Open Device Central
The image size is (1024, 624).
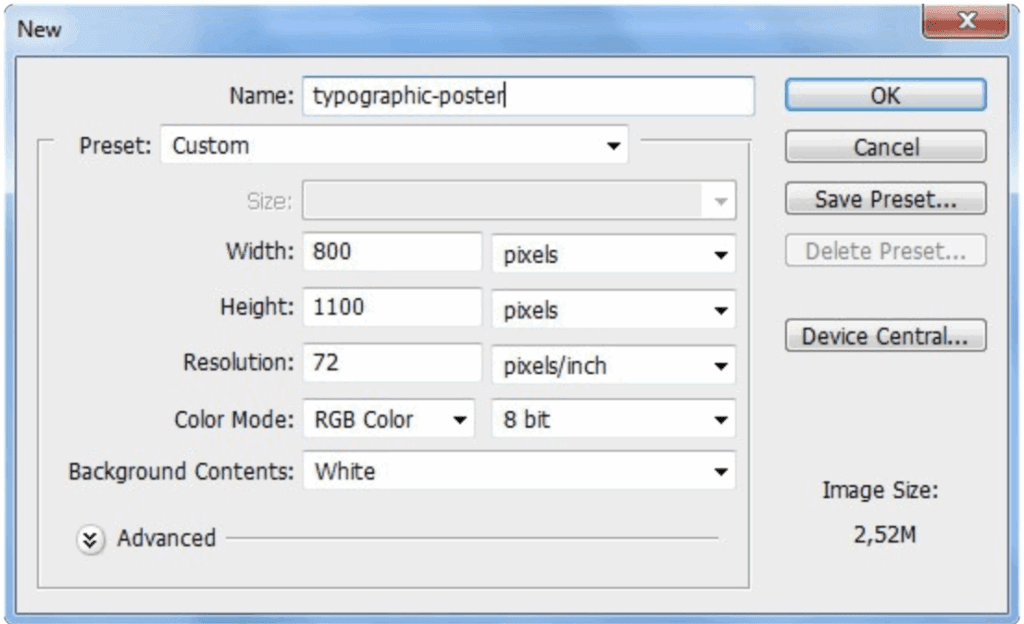point(885,336)
